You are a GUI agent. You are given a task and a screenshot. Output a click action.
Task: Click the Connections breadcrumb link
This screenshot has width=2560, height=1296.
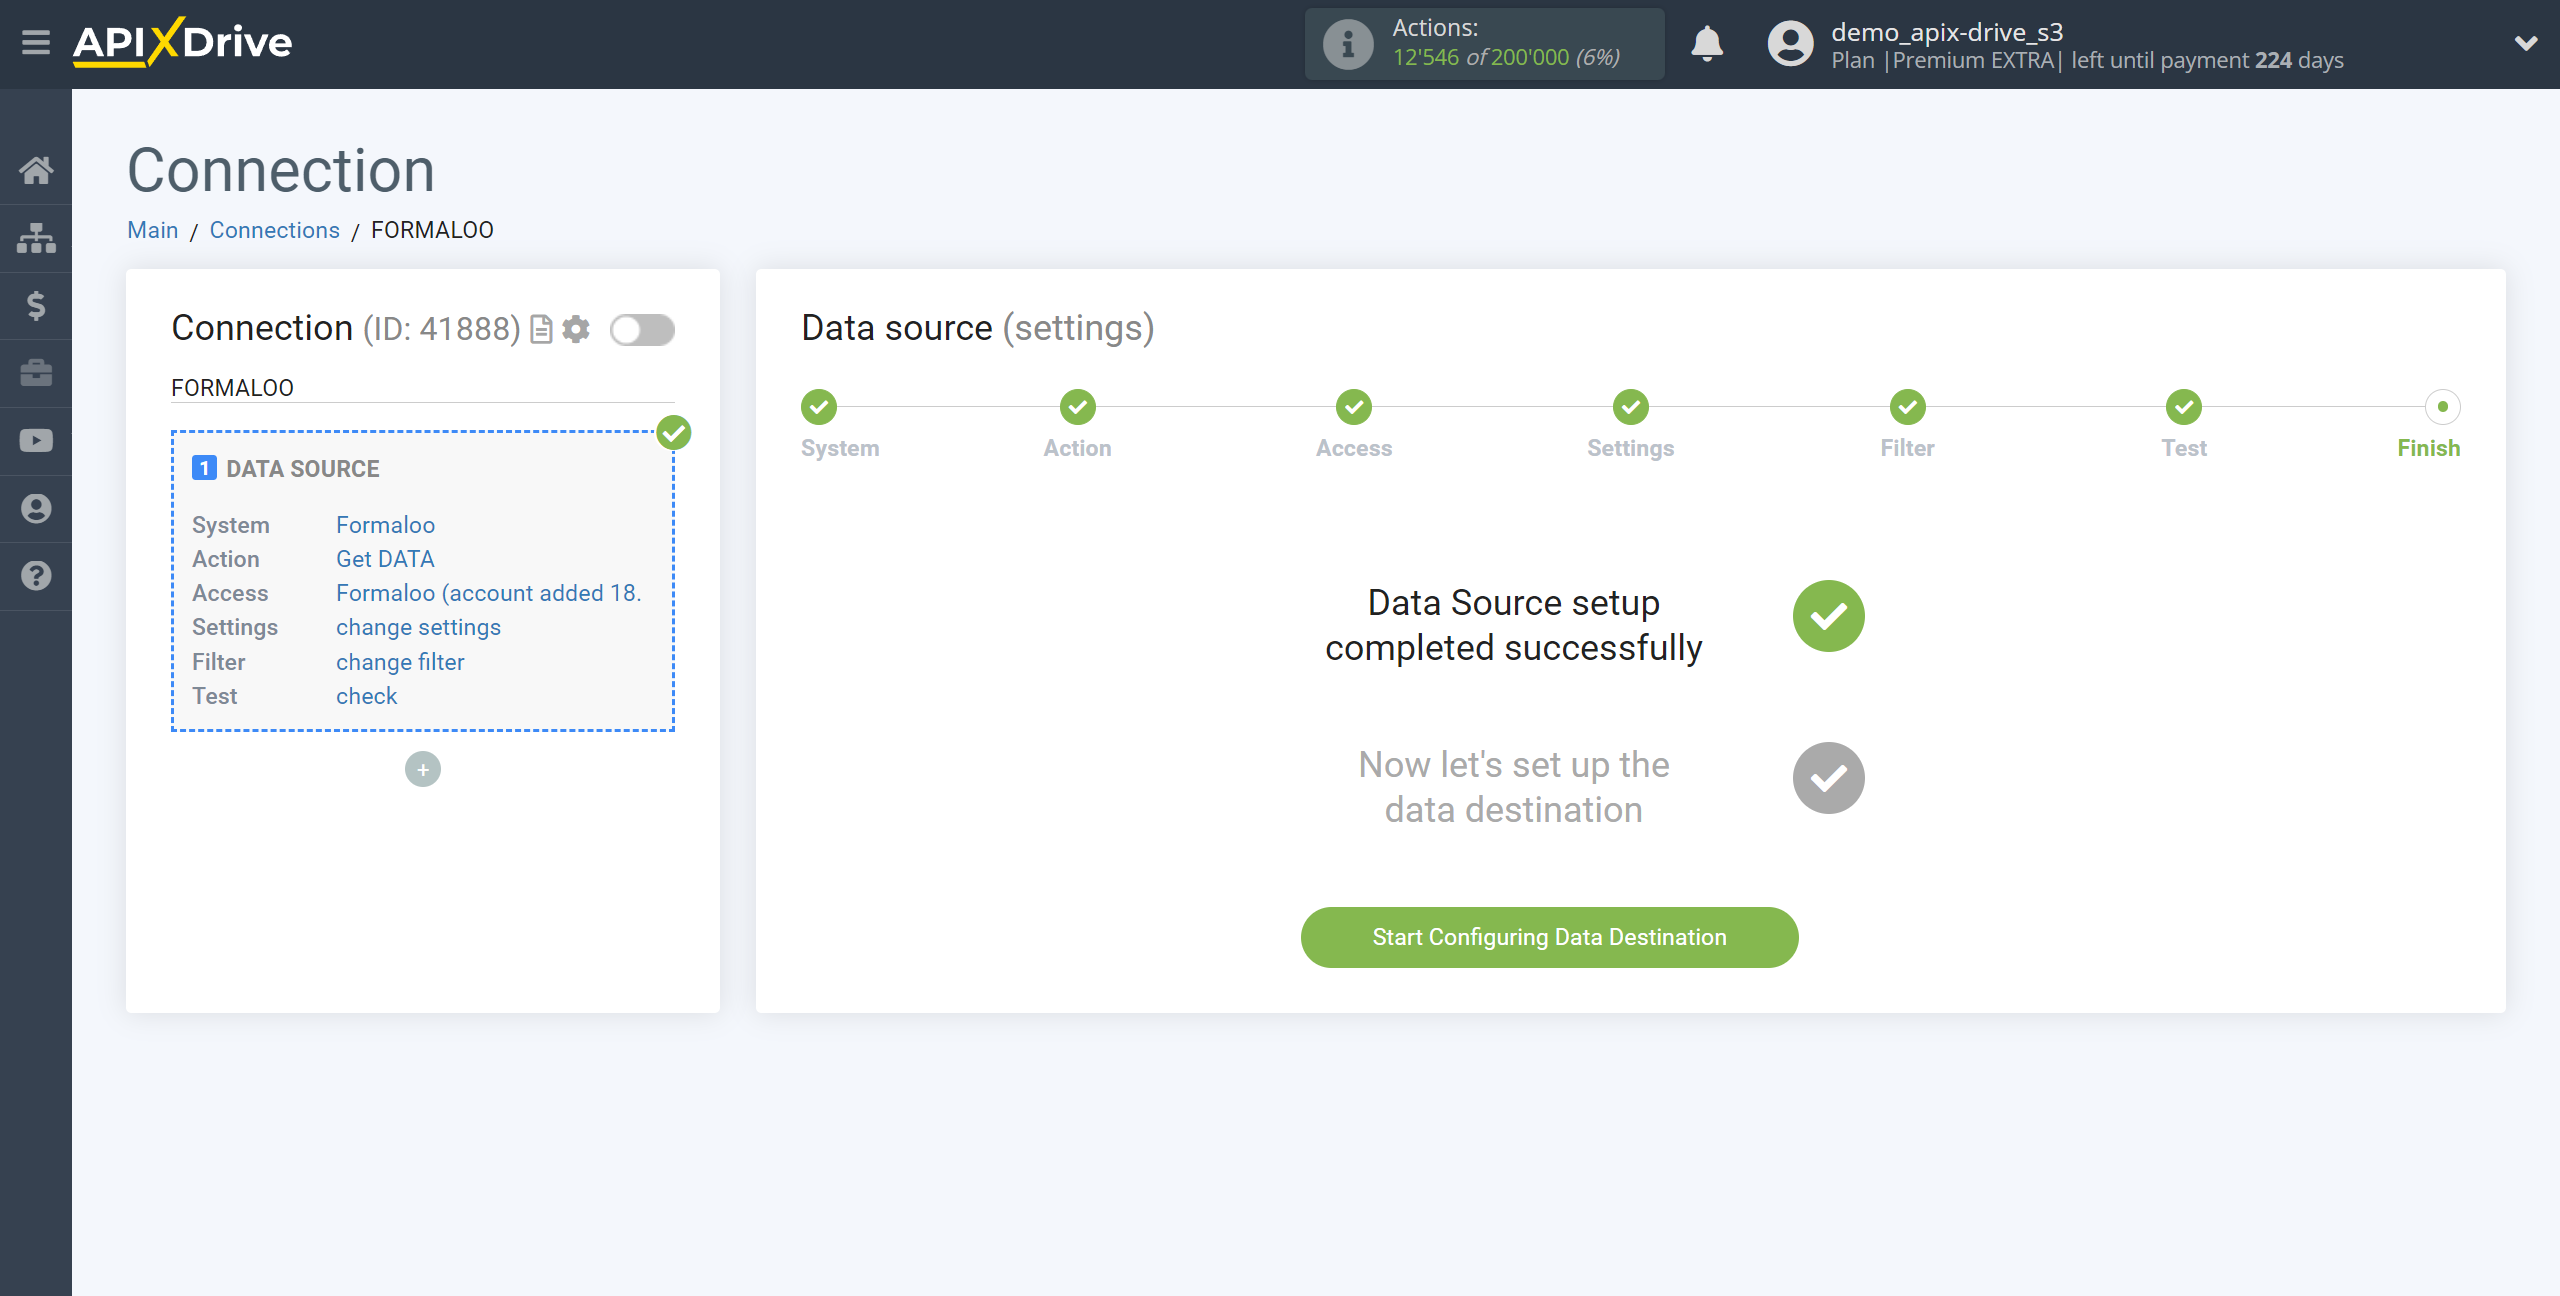point(274,230)
